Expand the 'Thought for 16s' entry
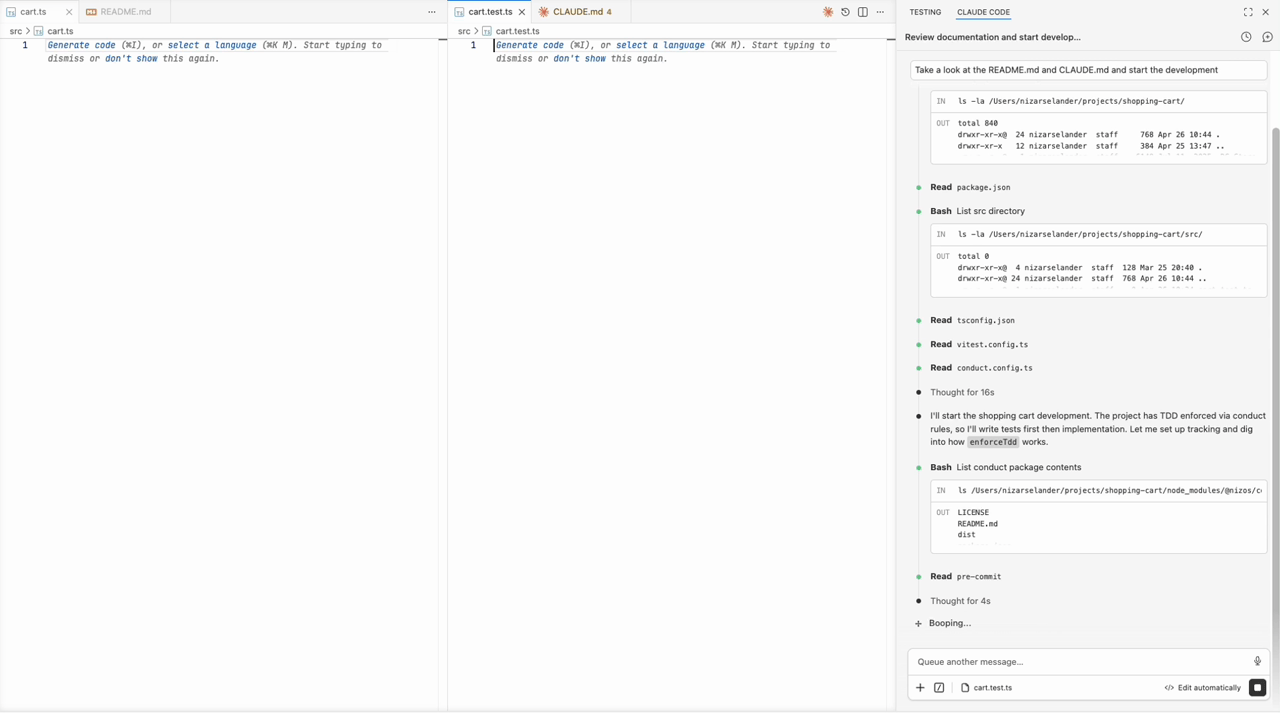Image resolution: width=1280 pixels, height=713 pixels. tap(962, 392)
